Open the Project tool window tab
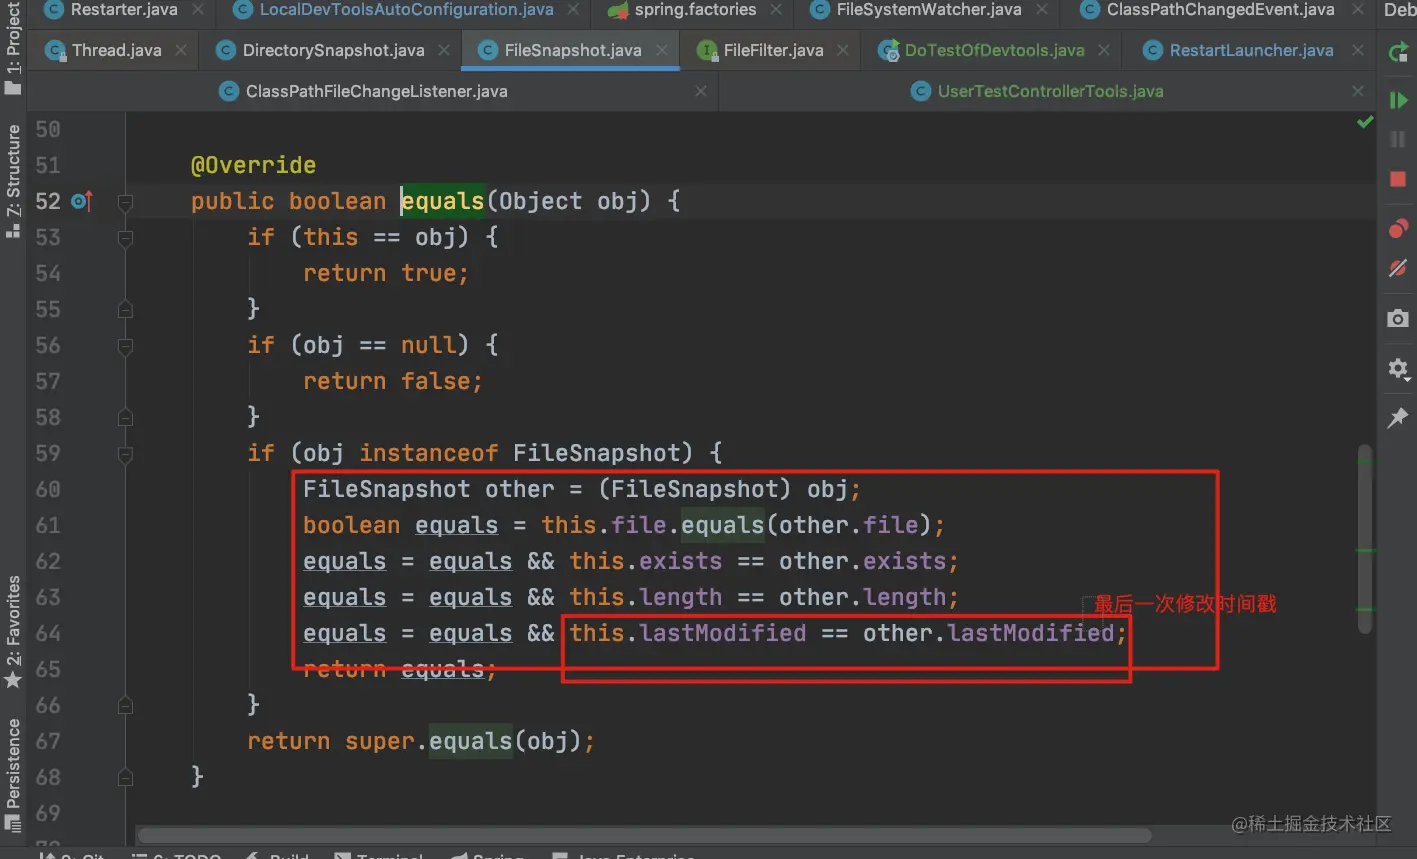Viewport: 1417px width, 859px height. point(12,48)
